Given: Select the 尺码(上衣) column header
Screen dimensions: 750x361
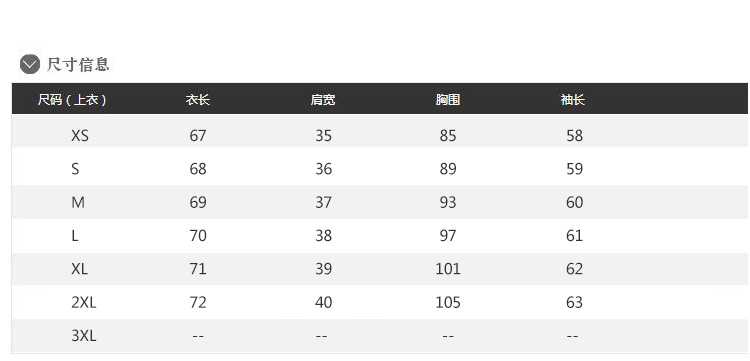Looking at the screenshot, I should click(x=72, y=99).
